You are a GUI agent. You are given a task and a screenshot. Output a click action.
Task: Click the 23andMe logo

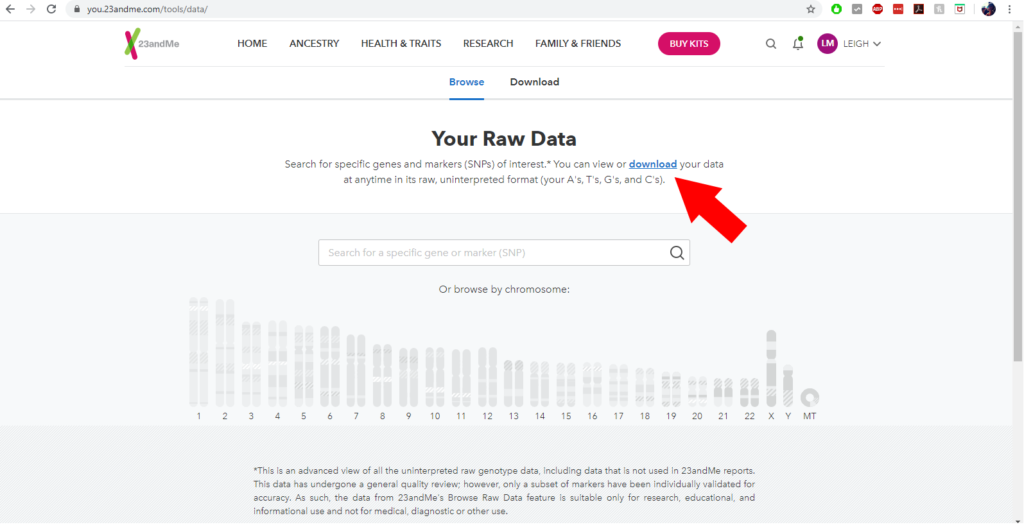coord(152,44)
